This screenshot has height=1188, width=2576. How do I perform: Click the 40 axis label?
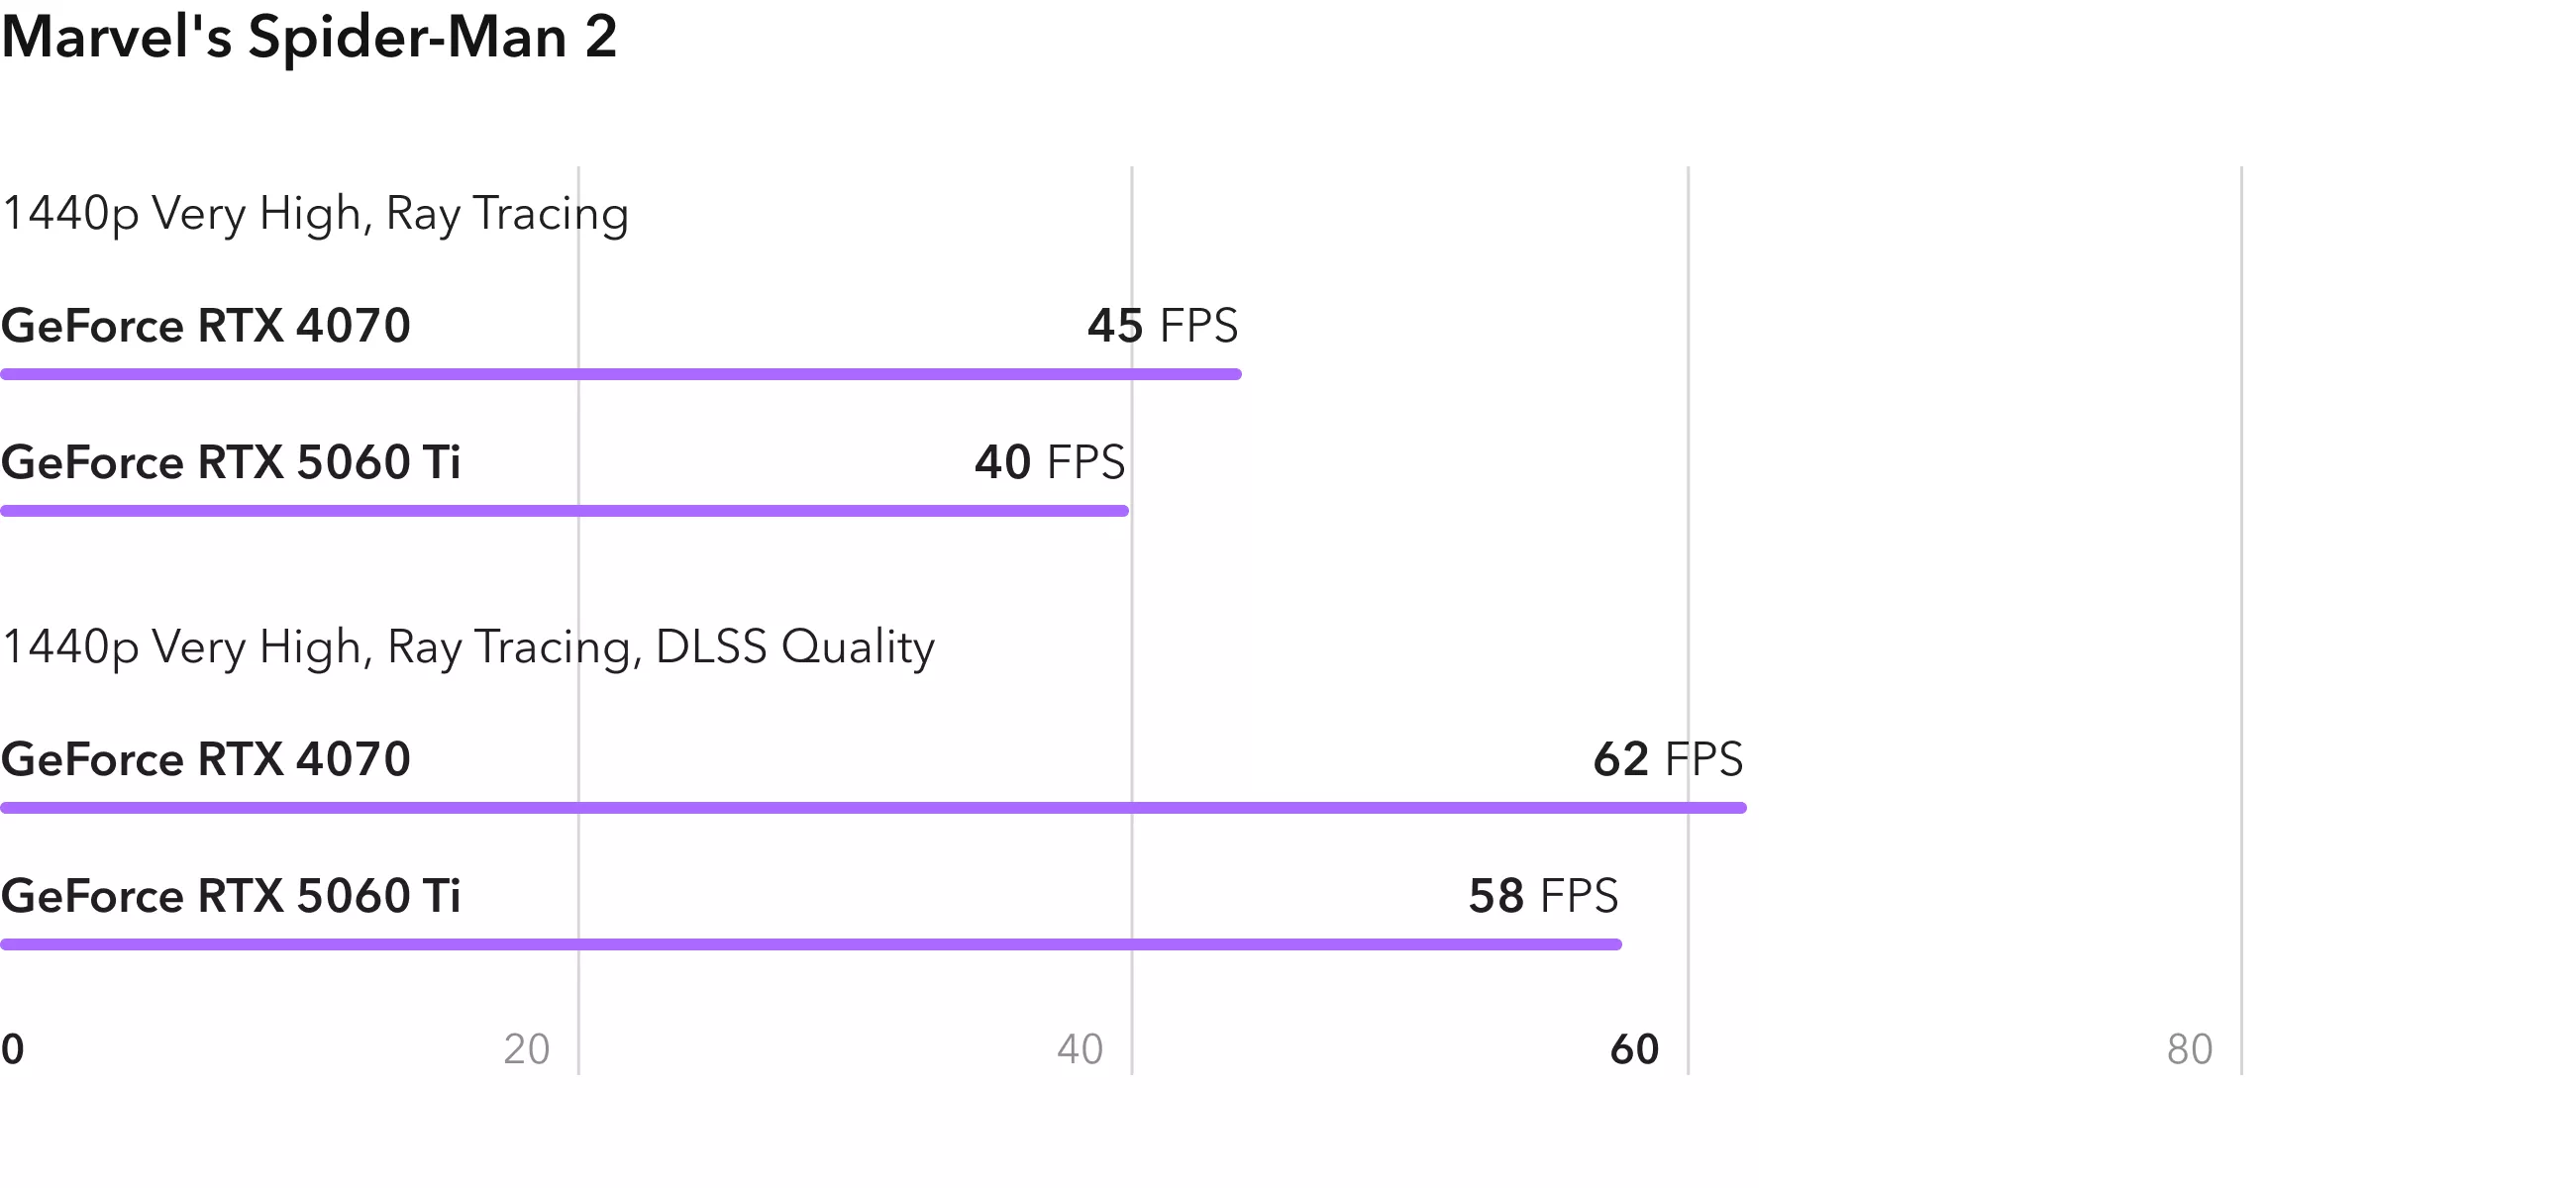(1080, 1049)
